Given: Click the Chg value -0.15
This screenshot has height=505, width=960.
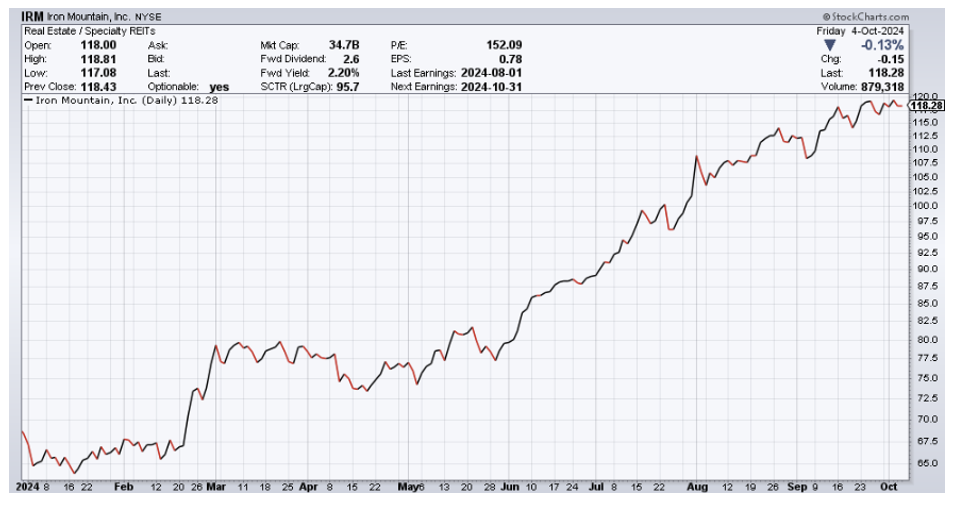Looking at the screenshot, I should (x=891, y=59).
